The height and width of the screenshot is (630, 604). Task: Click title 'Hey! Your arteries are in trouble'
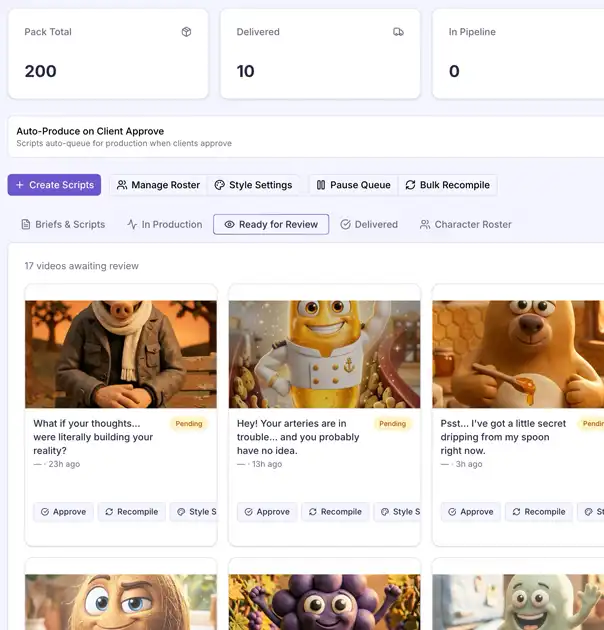click(298, 437)
